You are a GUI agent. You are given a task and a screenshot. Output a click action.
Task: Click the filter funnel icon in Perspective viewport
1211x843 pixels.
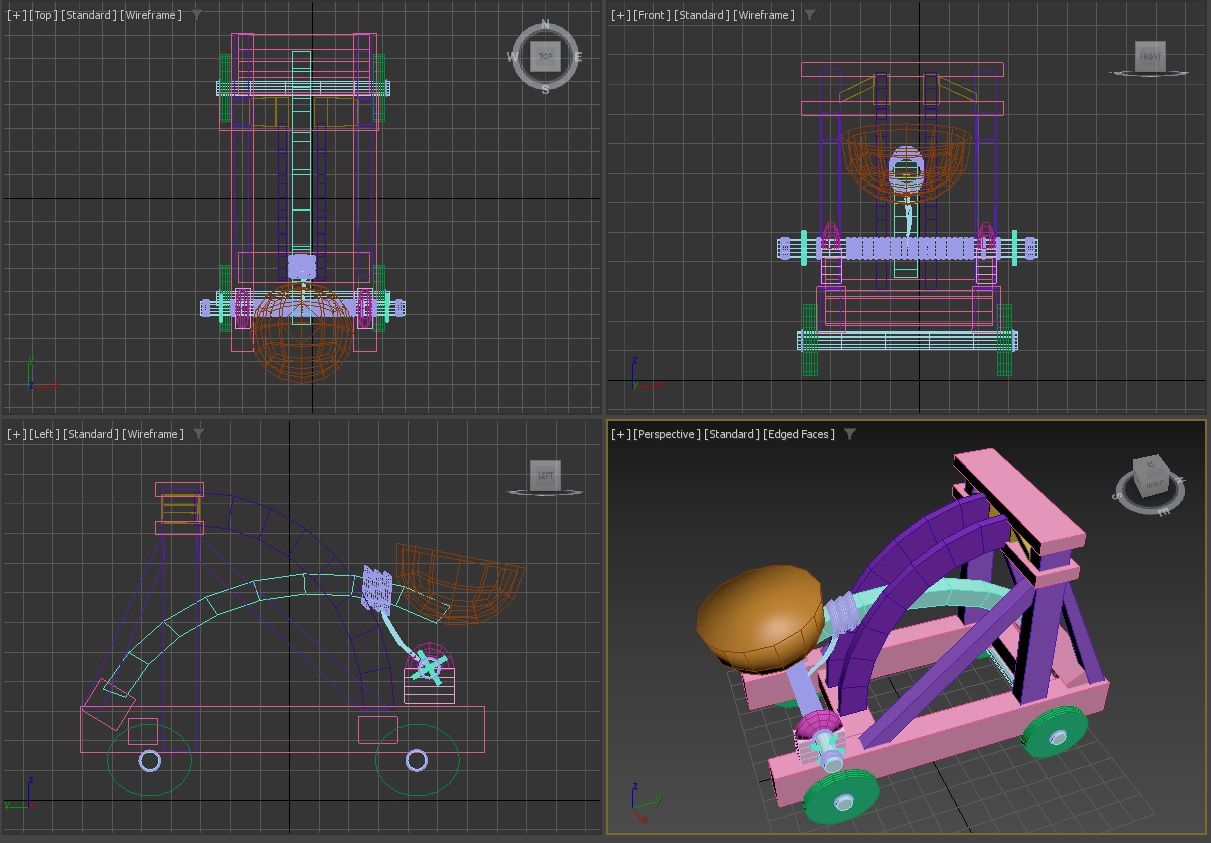[x=849, y=434]
